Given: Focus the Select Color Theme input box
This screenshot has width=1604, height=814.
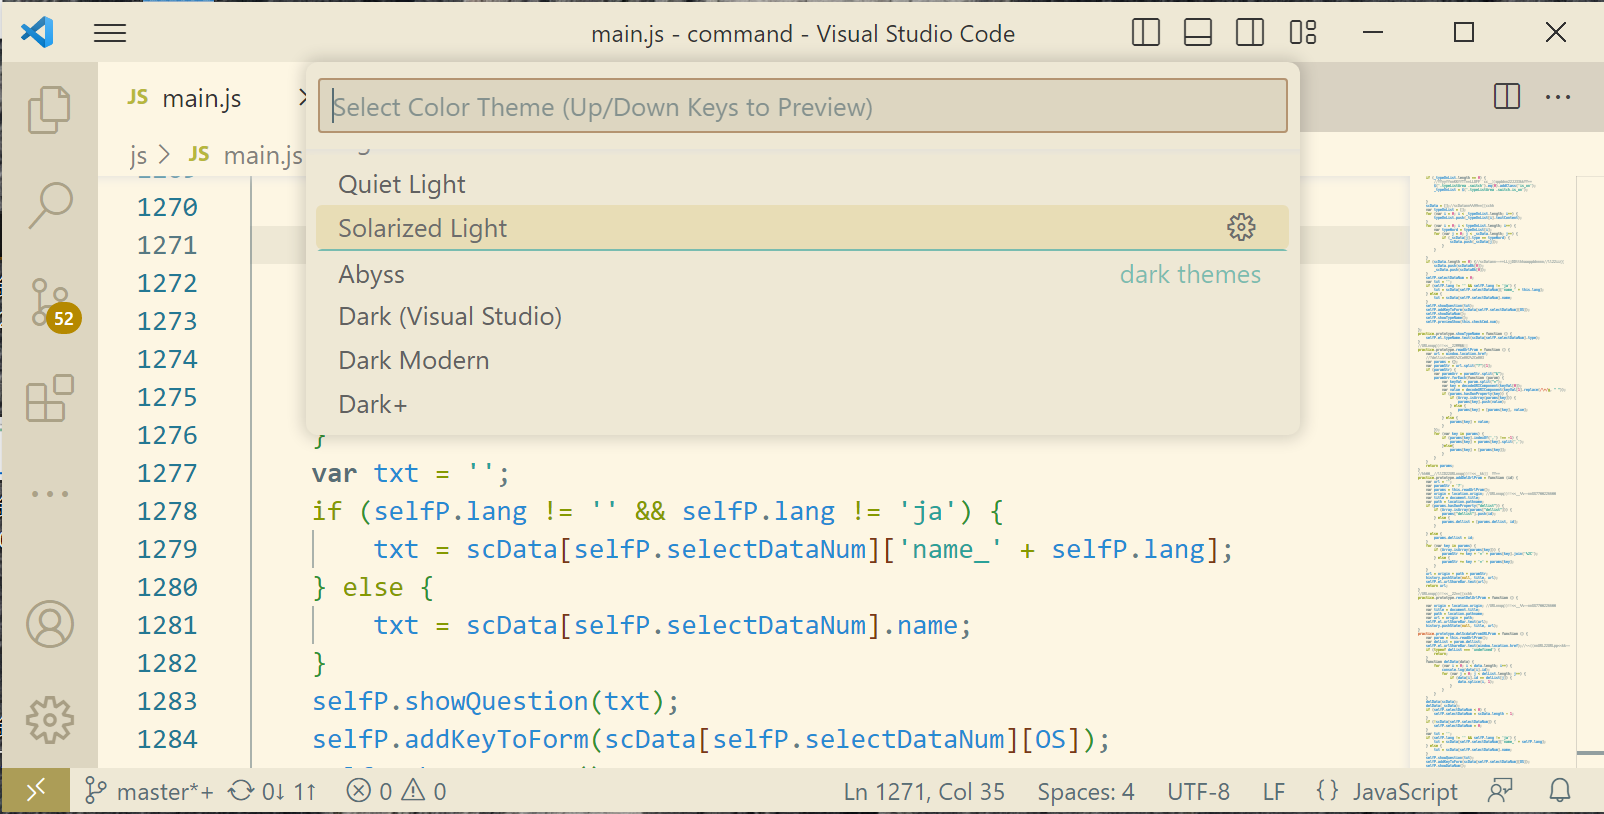Looking at the screenshot, I should coord(802,106).
